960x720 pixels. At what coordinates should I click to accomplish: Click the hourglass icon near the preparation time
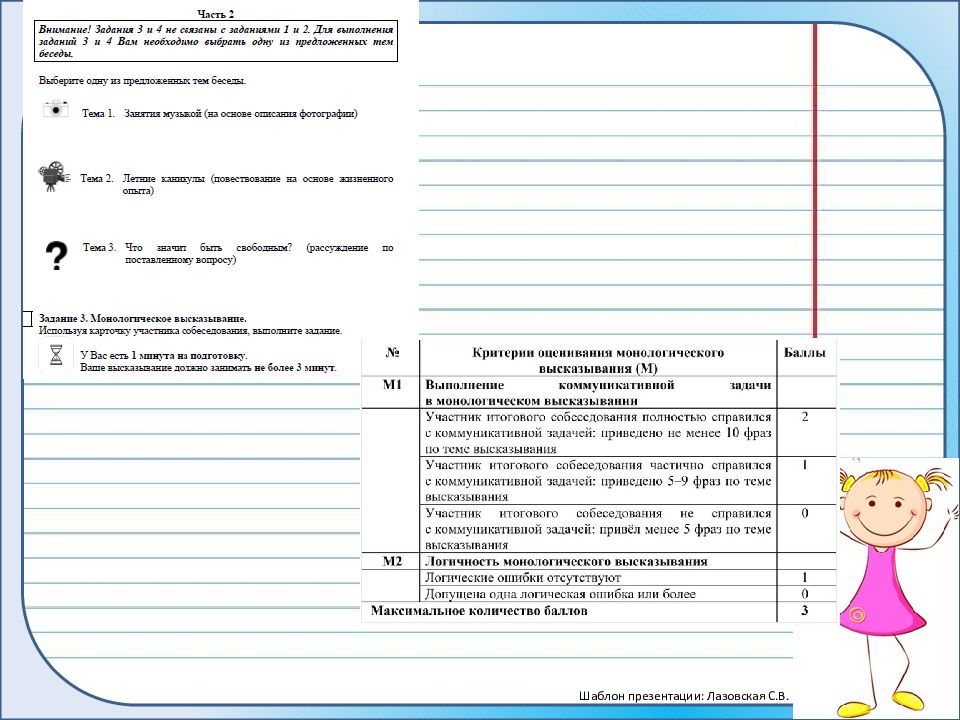tap(56, 355)
